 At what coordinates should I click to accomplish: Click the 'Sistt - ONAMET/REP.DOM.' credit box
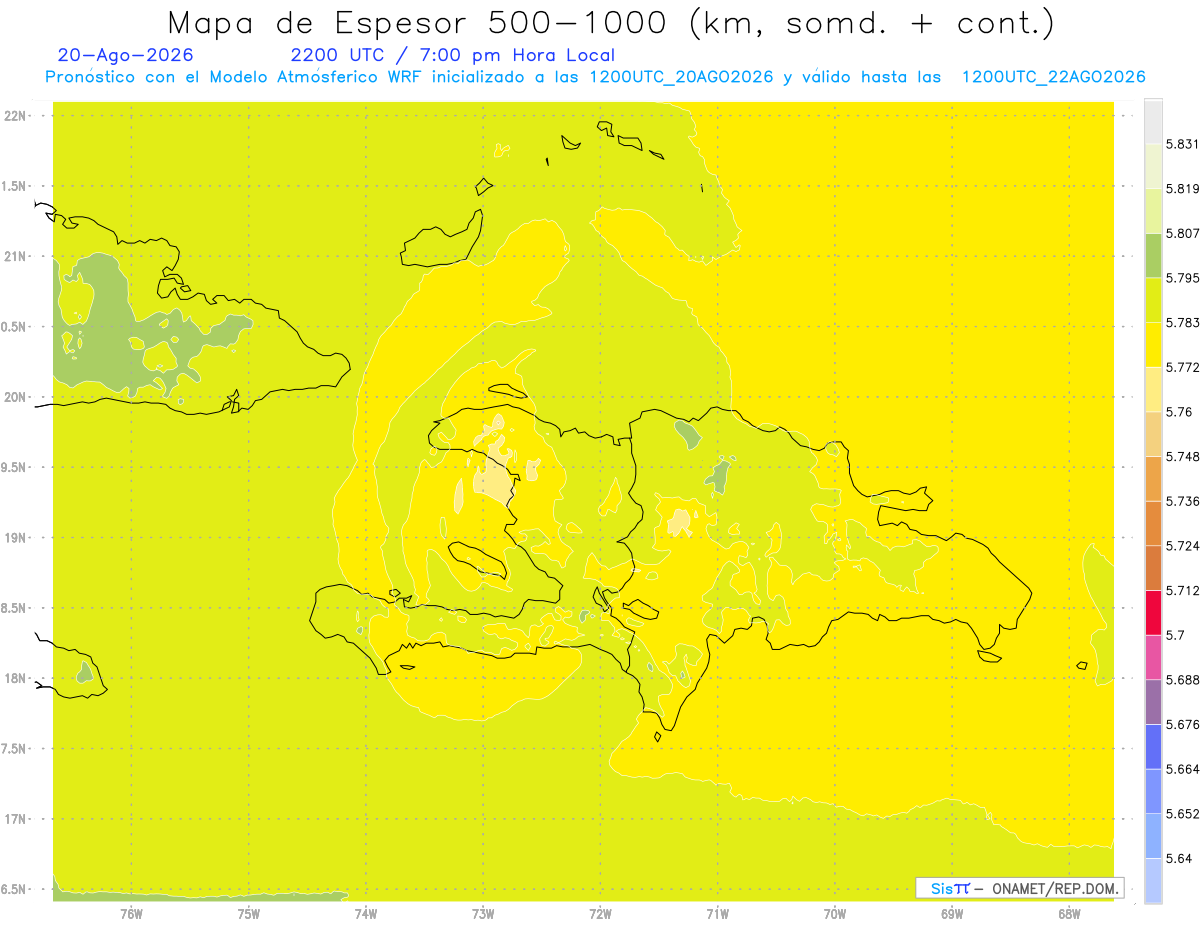point(1019,888)
